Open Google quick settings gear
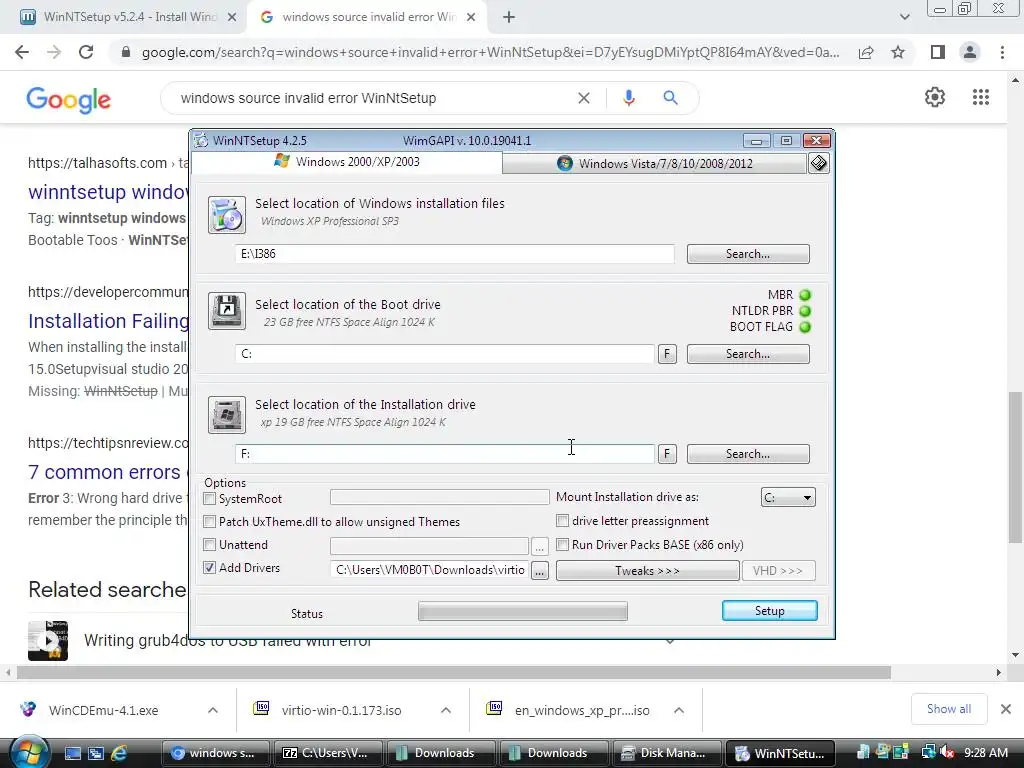Viewport: 1024px width, 768px height. click(x=935, y=97)
